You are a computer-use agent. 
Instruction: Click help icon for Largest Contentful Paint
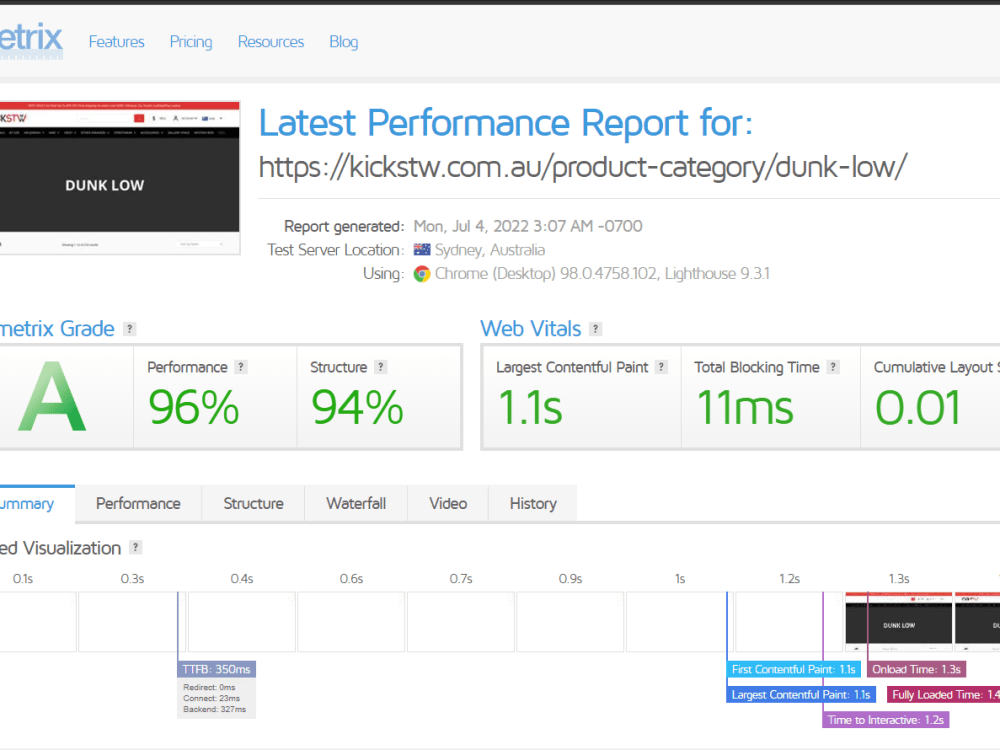pos(661,367)
